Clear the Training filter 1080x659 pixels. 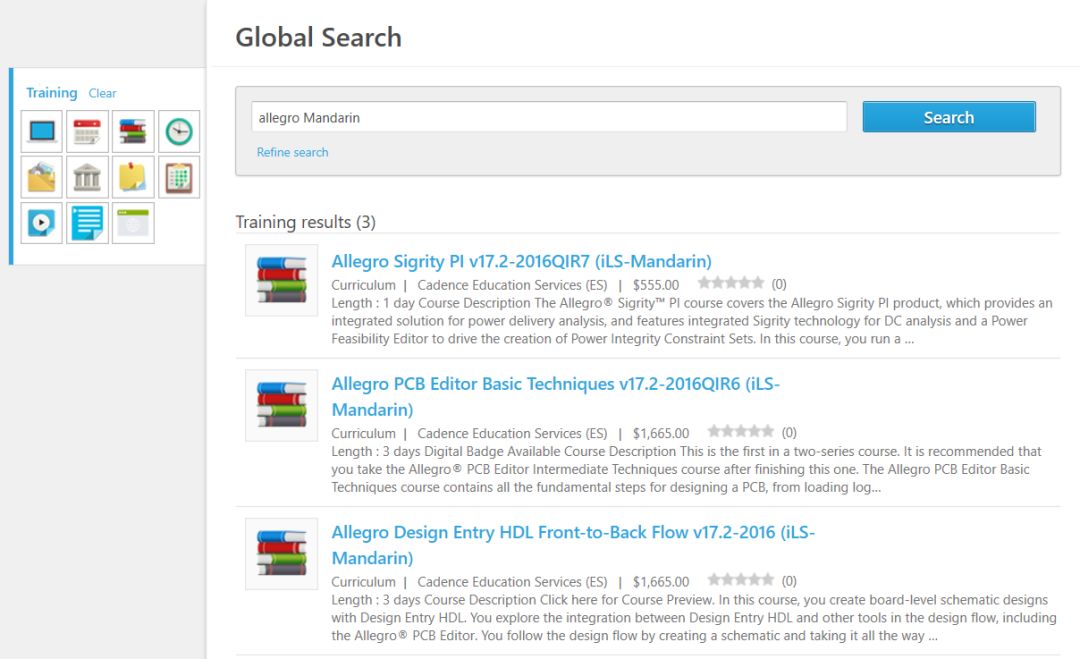103,93
